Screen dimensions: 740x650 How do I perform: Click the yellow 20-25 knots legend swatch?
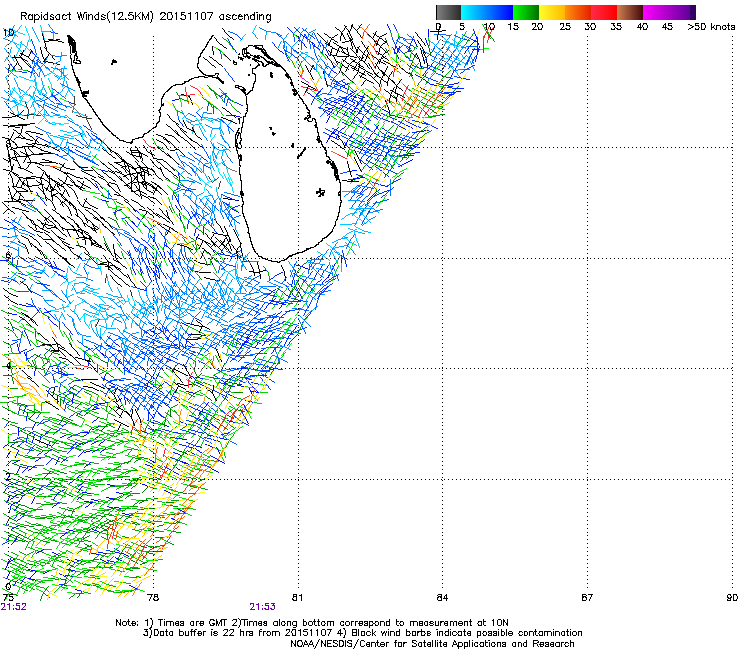tap(552, 12)
